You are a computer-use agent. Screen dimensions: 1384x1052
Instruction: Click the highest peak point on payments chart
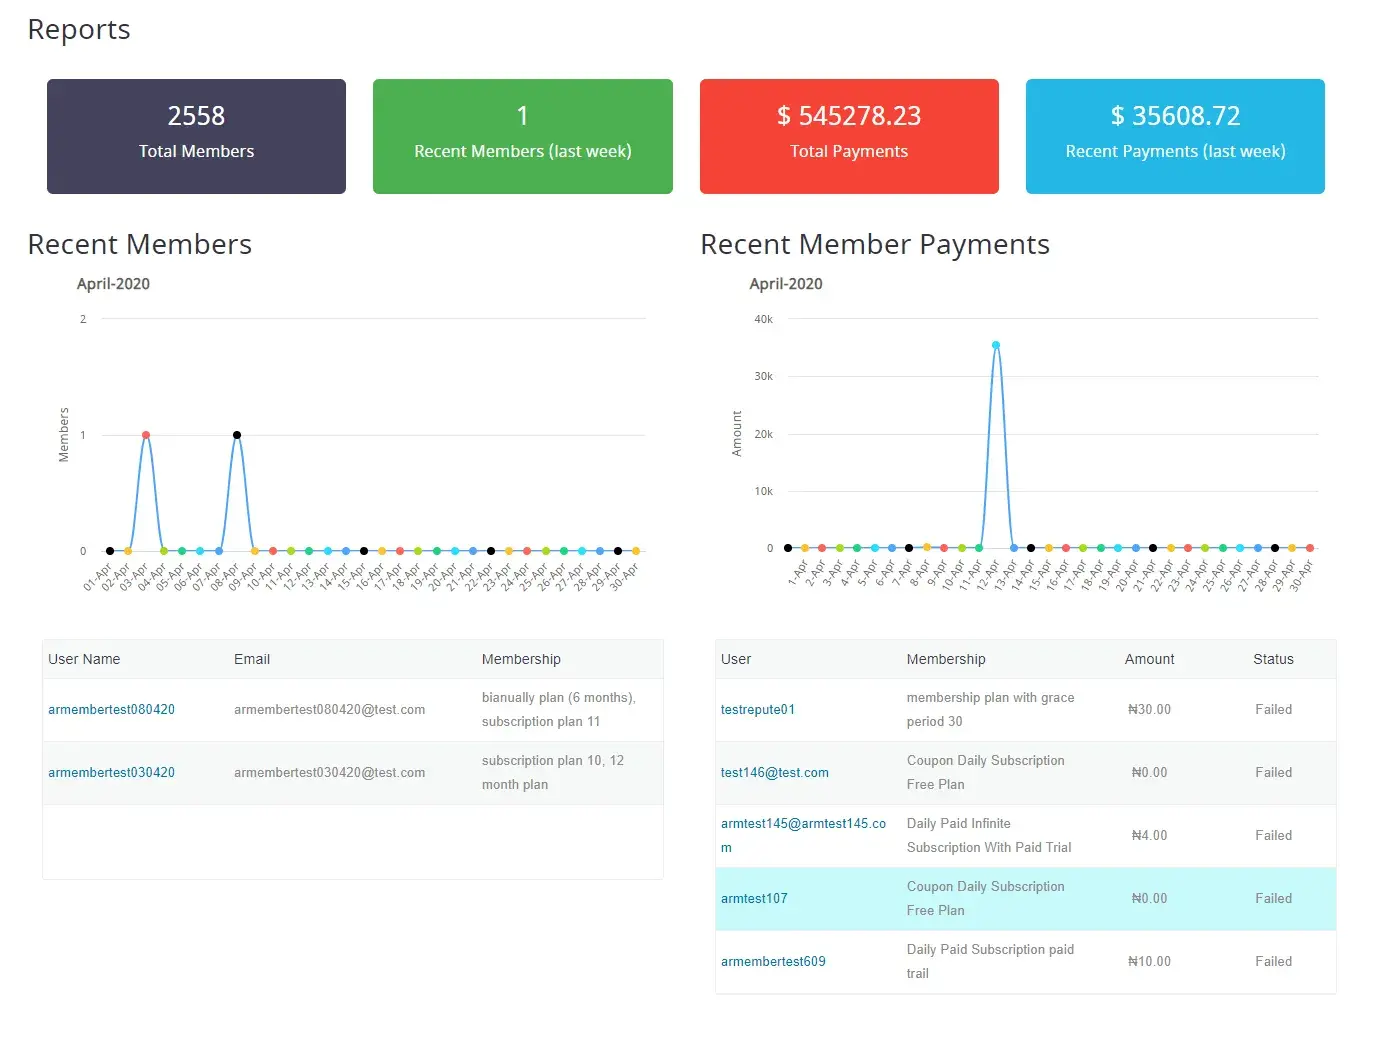click(996, 345)
